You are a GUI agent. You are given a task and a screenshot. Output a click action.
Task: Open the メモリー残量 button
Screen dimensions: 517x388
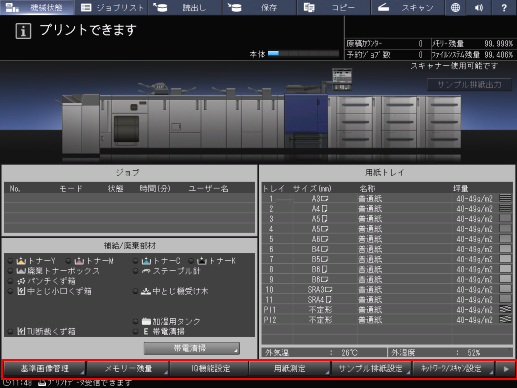pos(128,369)
